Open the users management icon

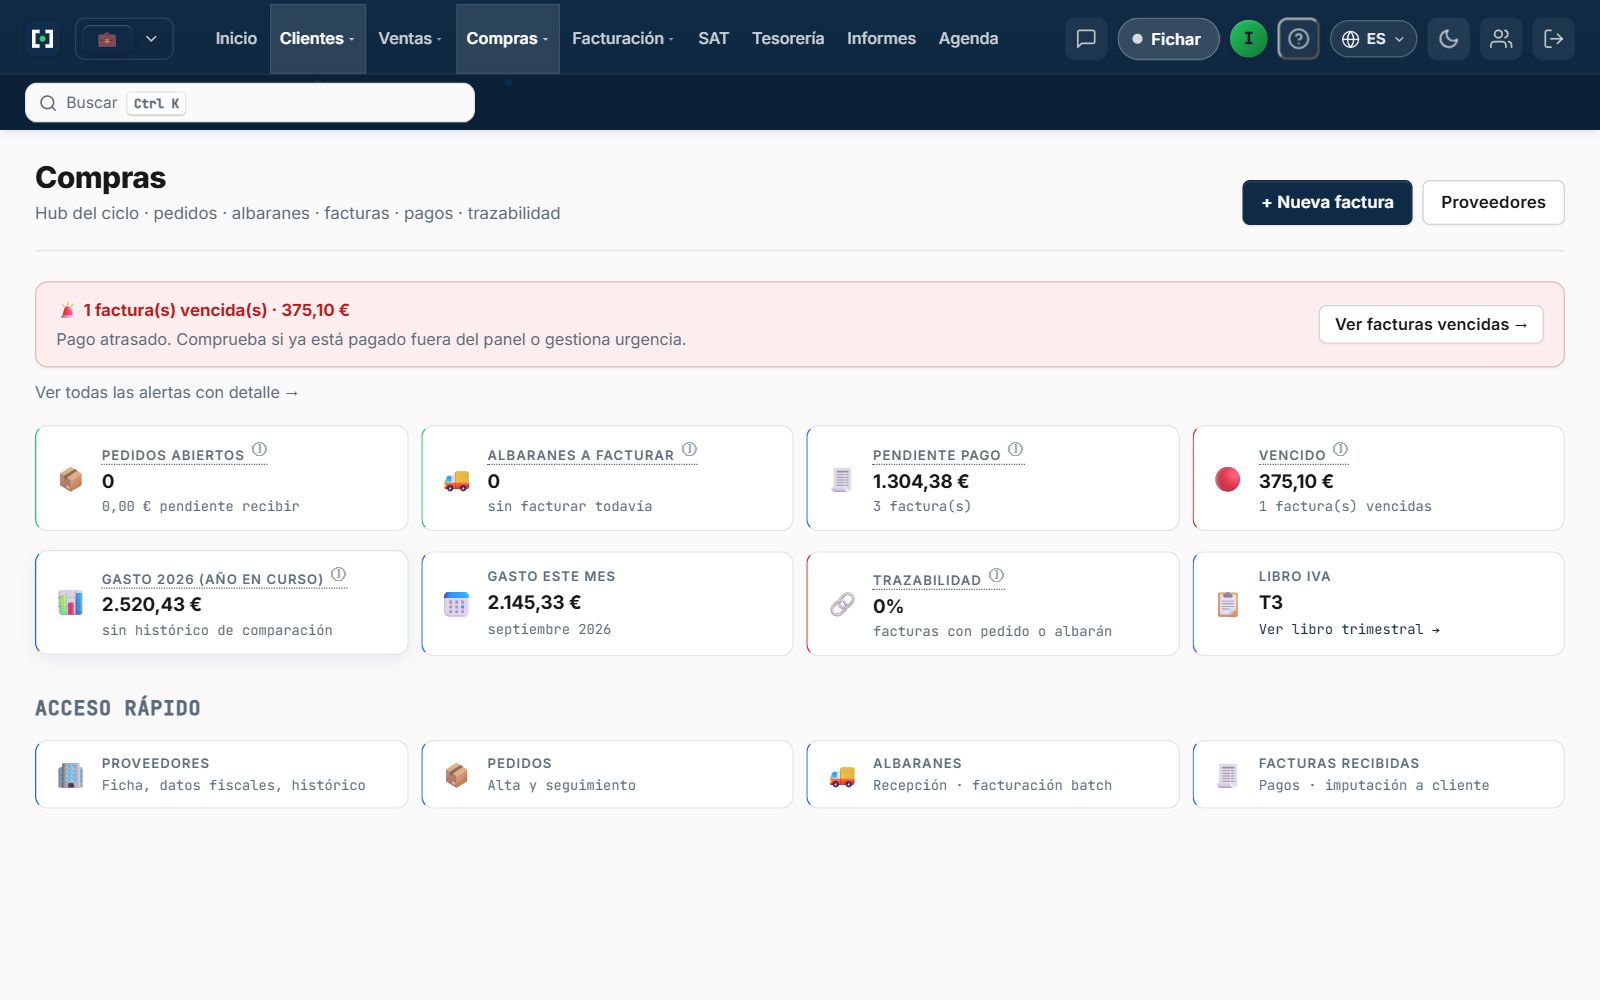1501,39
